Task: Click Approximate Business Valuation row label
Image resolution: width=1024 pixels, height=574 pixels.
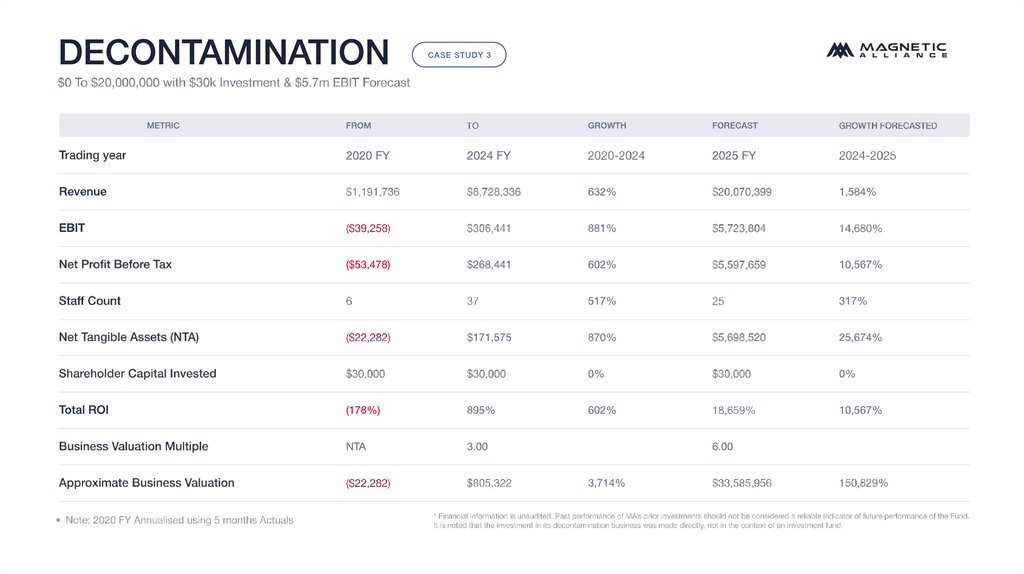Action: click(x=146, y=483)
